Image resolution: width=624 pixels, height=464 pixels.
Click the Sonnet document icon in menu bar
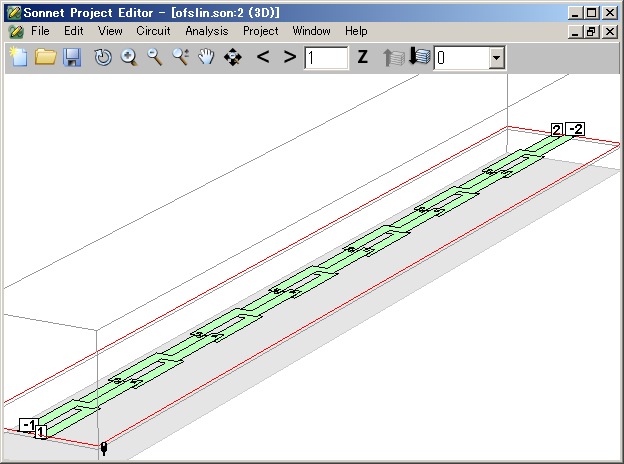tap(16, 31)
